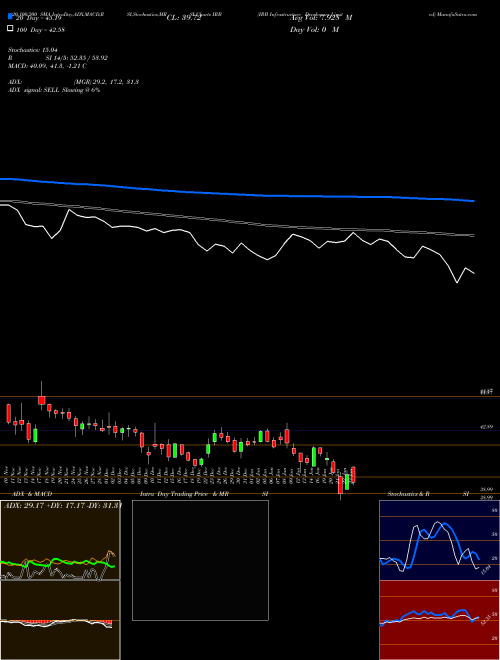The width and height of the screenshot is (500, 660).
Task: Click the 'ADX & MACD' panel title
Action: coord(32,494)
